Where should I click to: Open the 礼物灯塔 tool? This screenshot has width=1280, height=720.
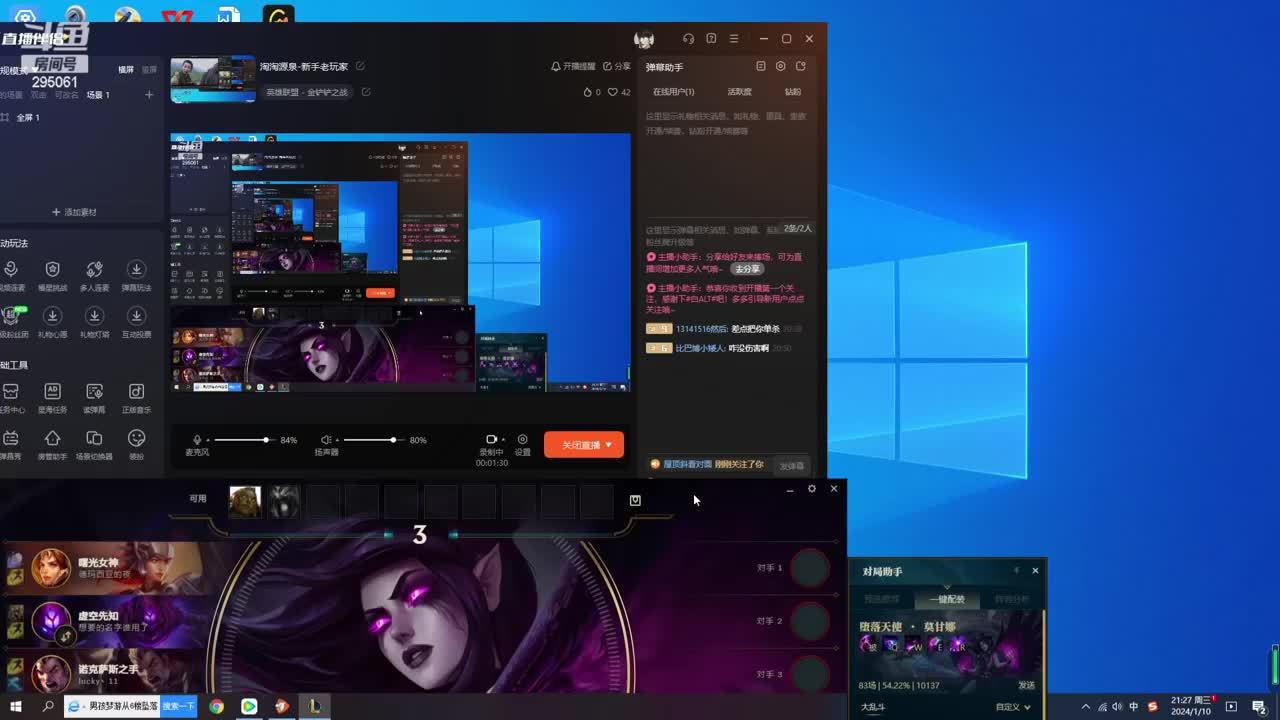click(x=94, y=321)
